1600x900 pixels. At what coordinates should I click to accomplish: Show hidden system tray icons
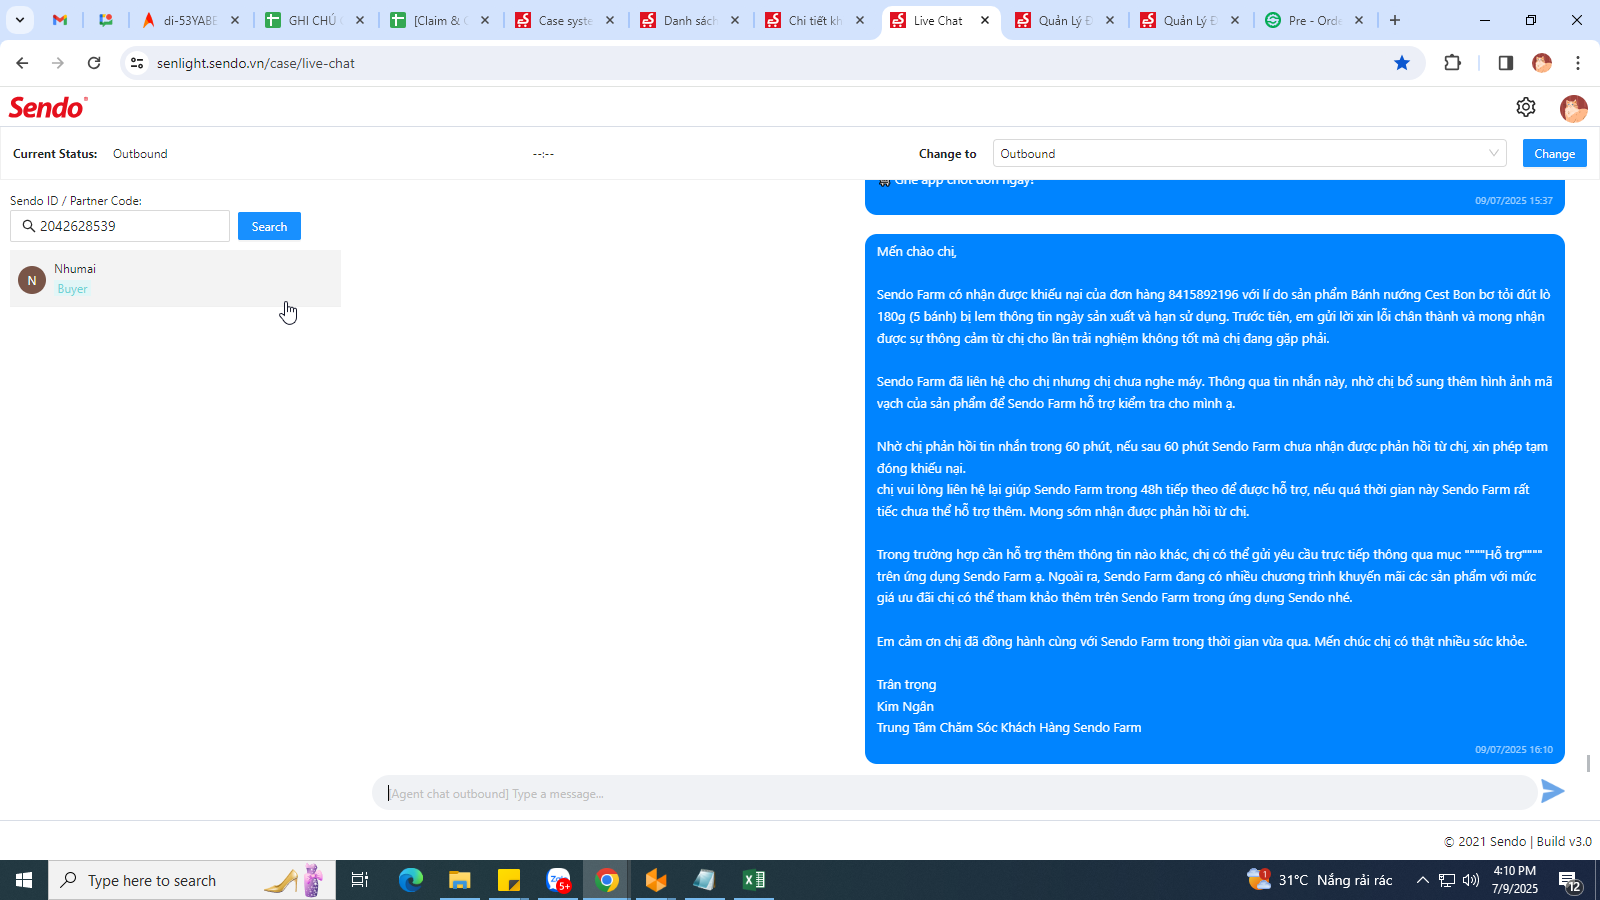(x=1422, y=880)
